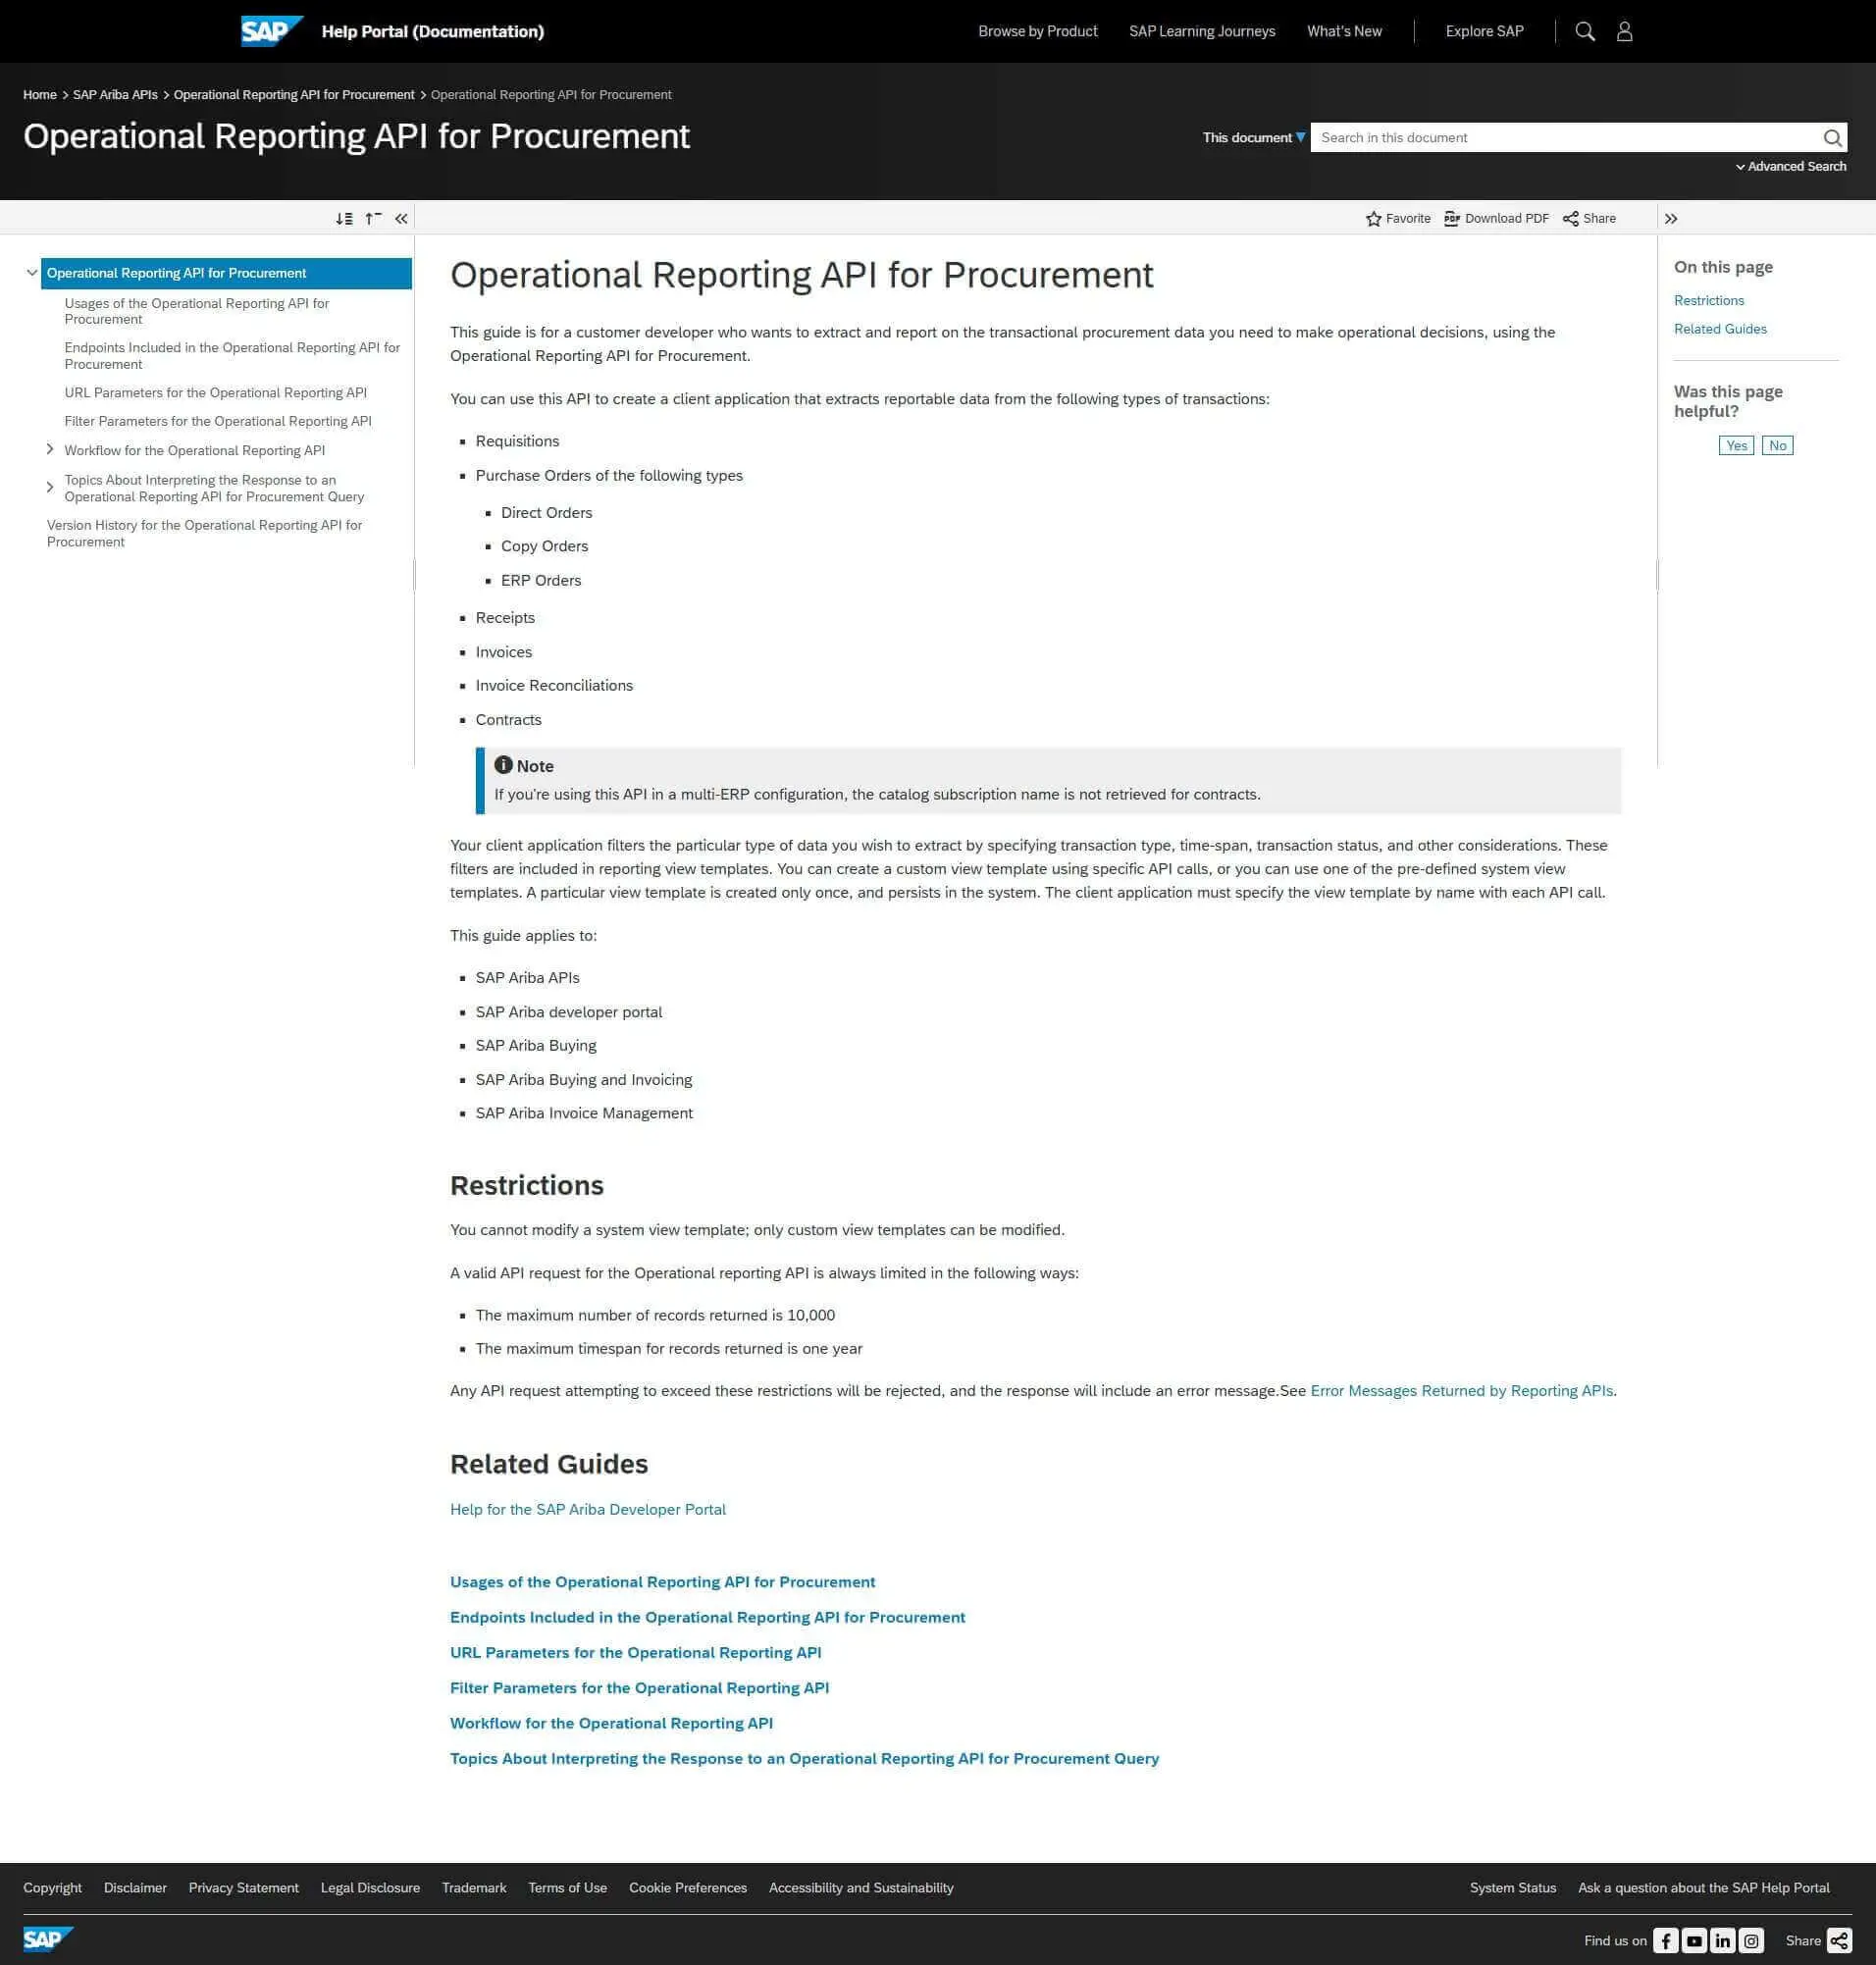Click the Favorite star icon
Image resolution: width=1876 pixels, height=1965 pixels.
pos(1373,218)
